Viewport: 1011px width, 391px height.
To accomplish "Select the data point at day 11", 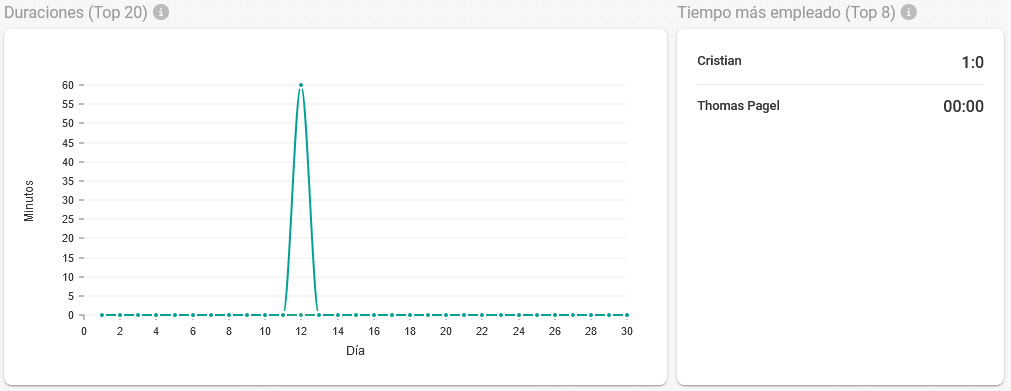I will [282, 316].
